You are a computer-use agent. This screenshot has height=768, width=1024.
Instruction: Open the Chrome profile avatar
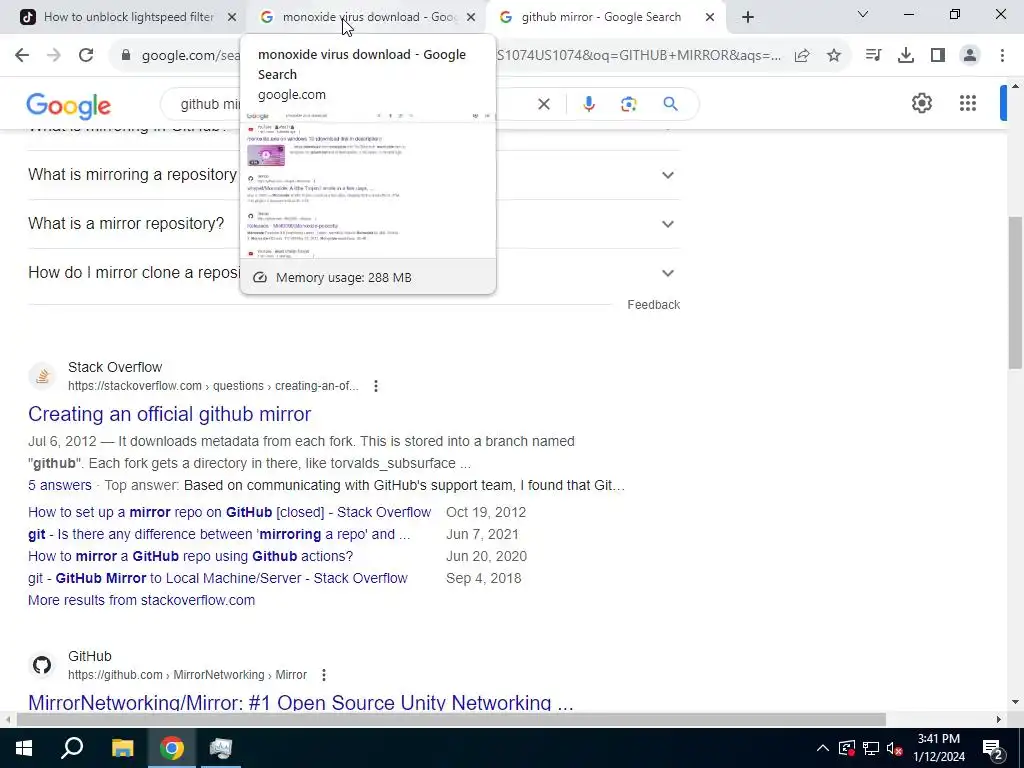[x=970, y=56]
